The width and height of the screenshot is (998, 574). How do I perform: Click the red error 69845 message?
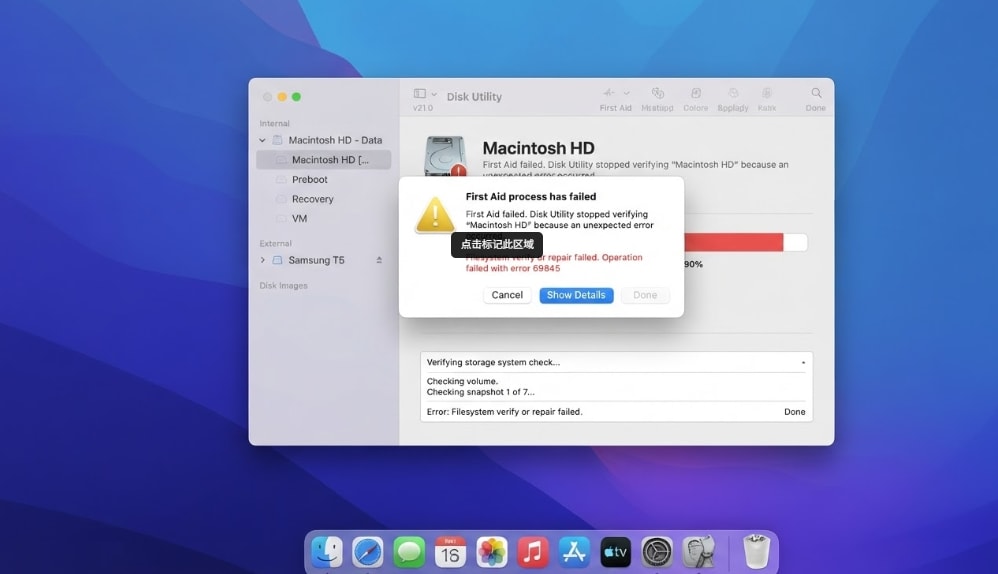(x=554, y=263)
